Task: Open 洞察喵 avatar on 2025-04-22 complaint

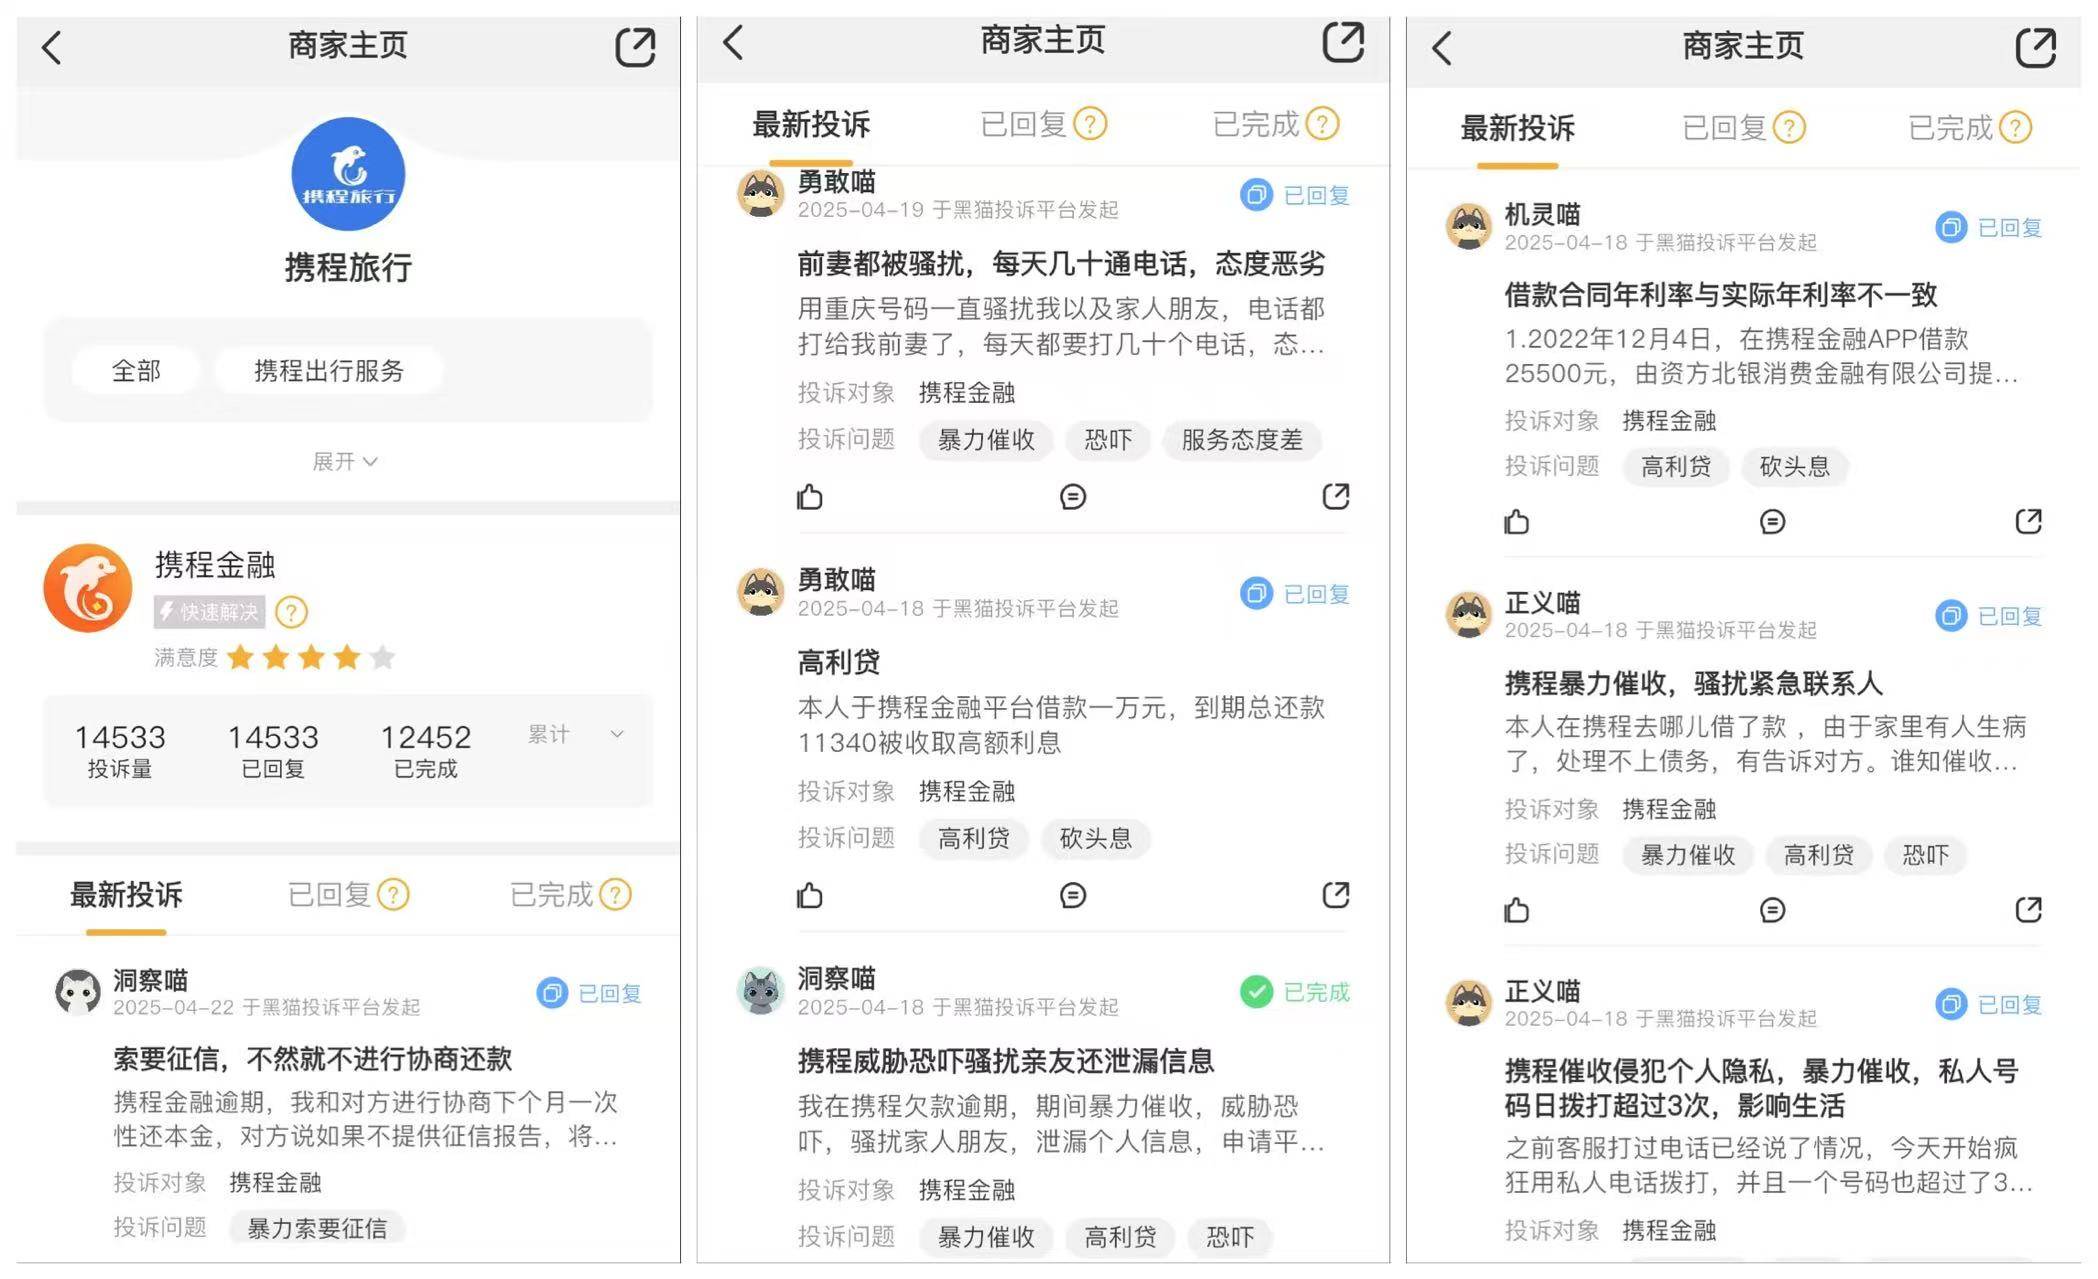Action: [x=77, y=992]
